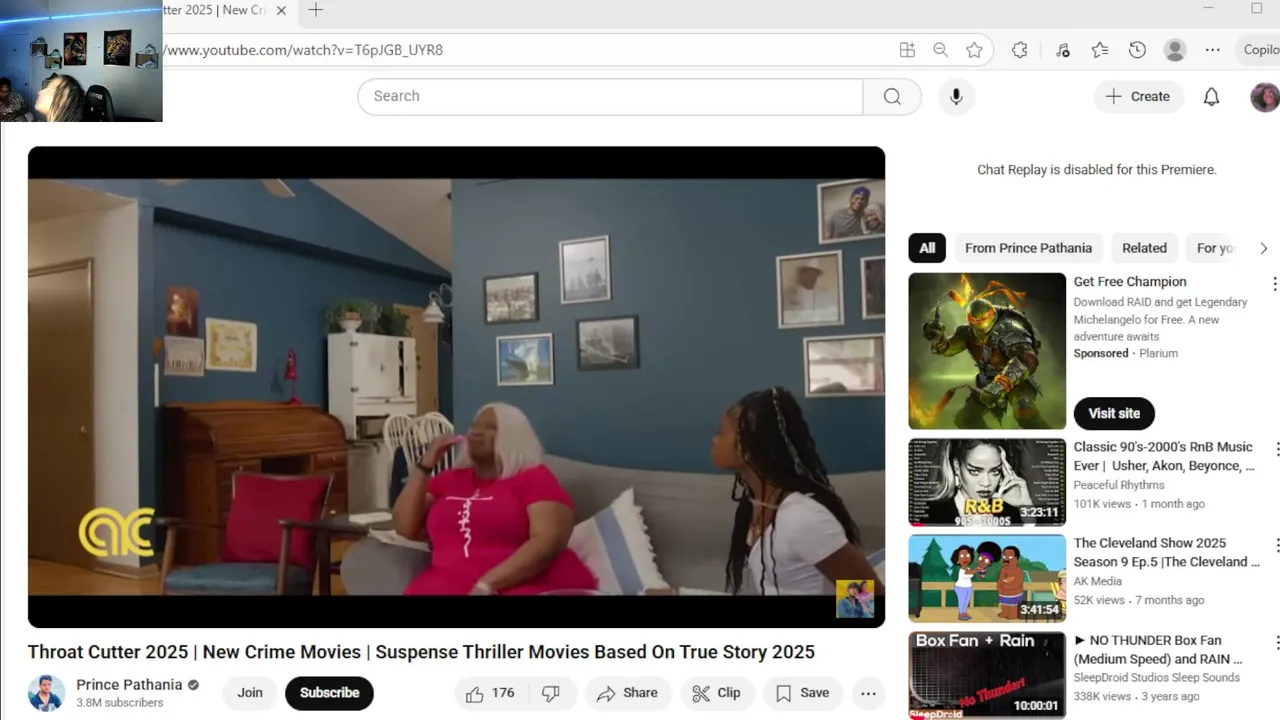Click the 3.8M subscribers text
Viewport: 1280px width, 720px height.
click(120, 703)
